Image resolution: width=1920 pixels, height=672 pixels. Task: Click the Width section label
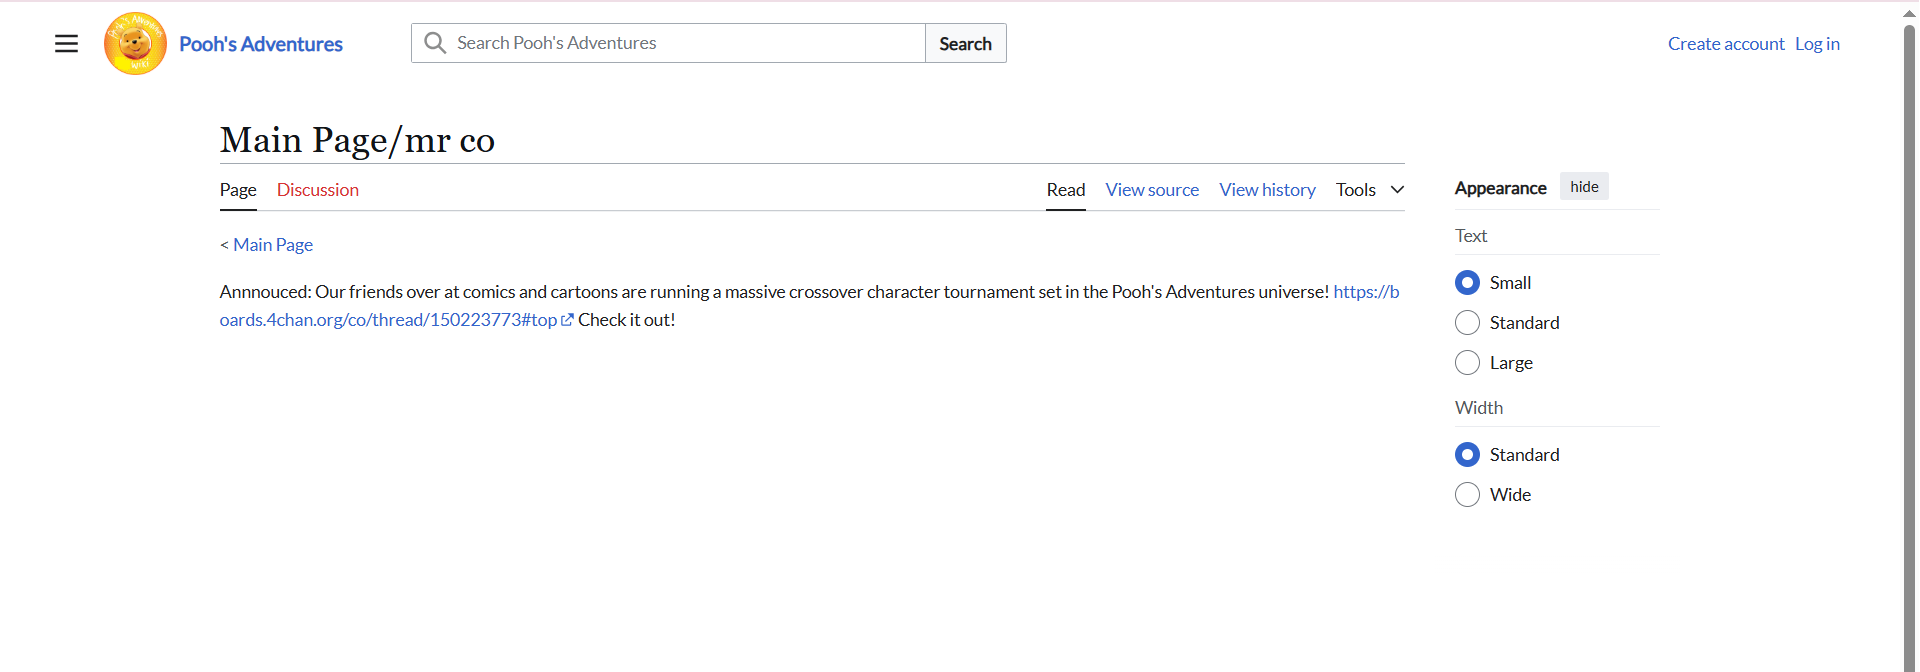pyautogui.click(x=1479, y=408)
